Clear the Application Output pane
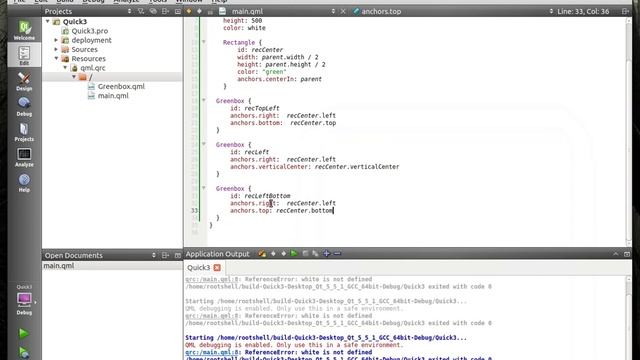 [262, 253]
